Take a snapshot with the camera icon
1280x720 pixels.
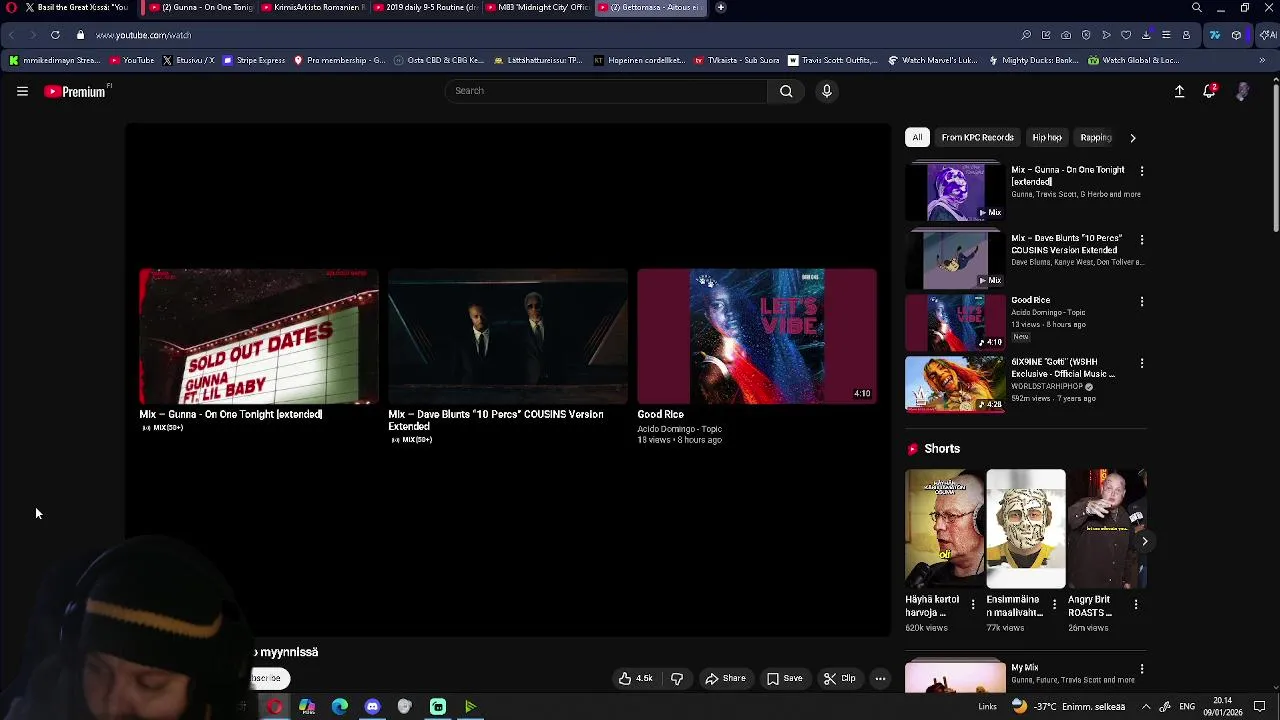1066,35
